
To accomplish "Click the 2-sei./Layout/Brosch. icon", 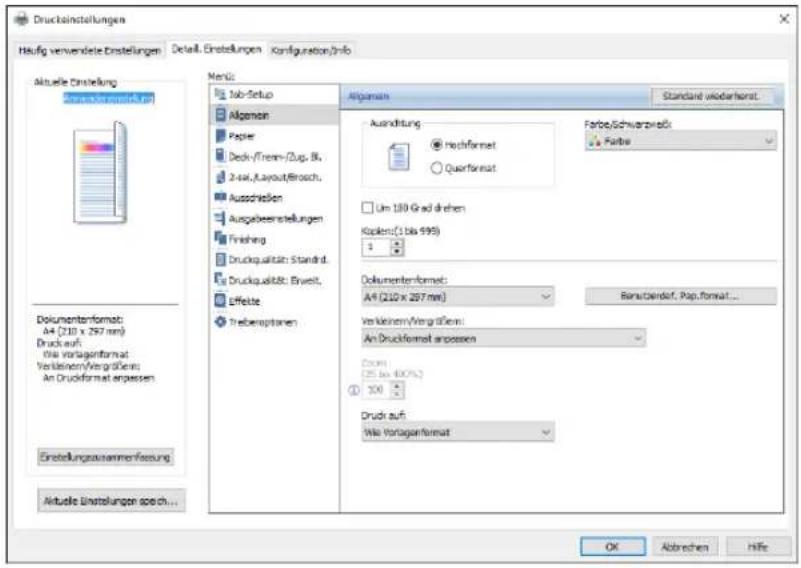I will coord(220,177).
